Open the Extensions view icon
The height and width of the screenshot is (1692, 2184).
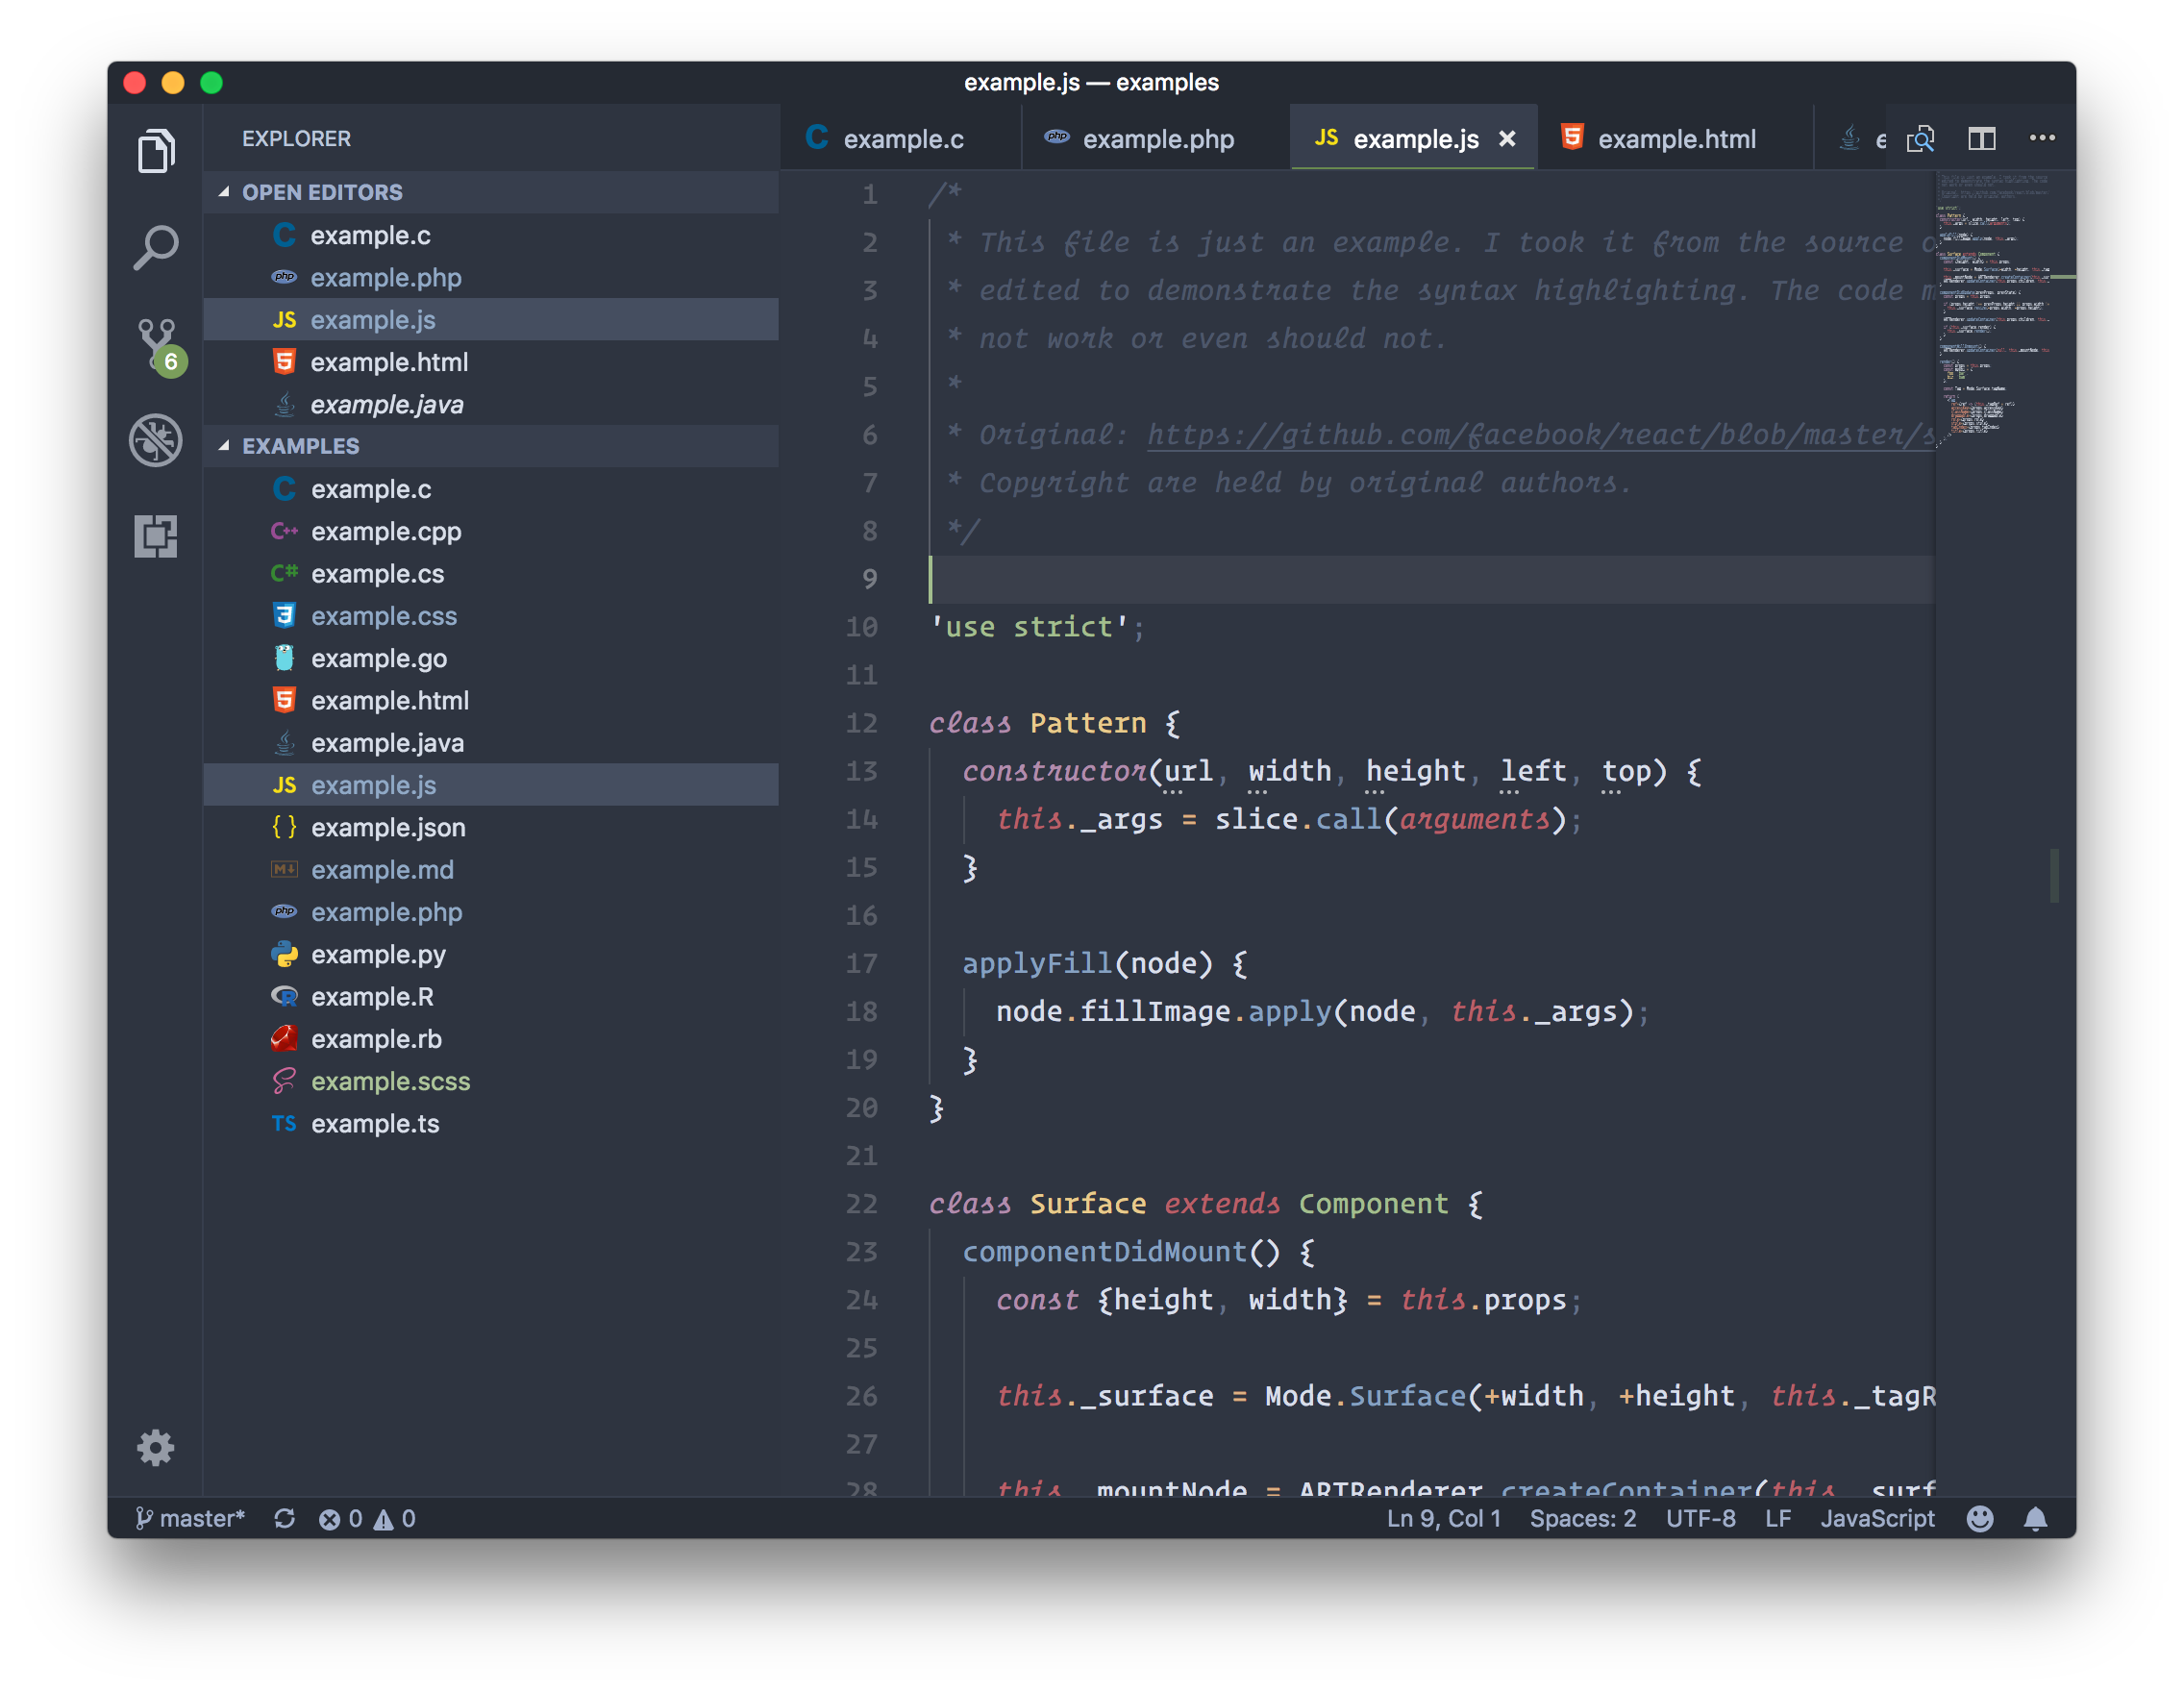pos(156,536)
